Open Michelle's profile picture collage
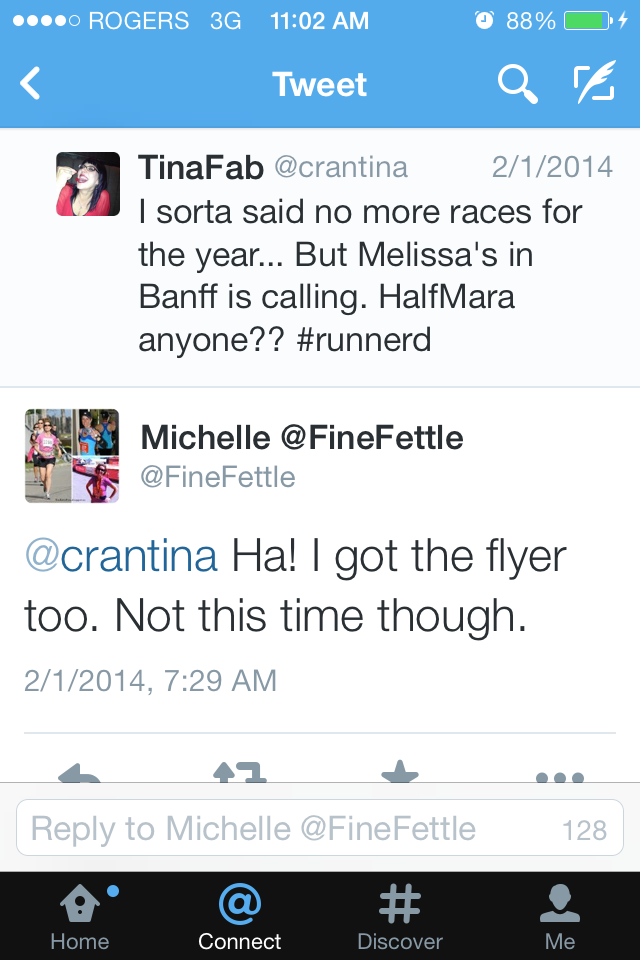 click(x=72, y=455)
